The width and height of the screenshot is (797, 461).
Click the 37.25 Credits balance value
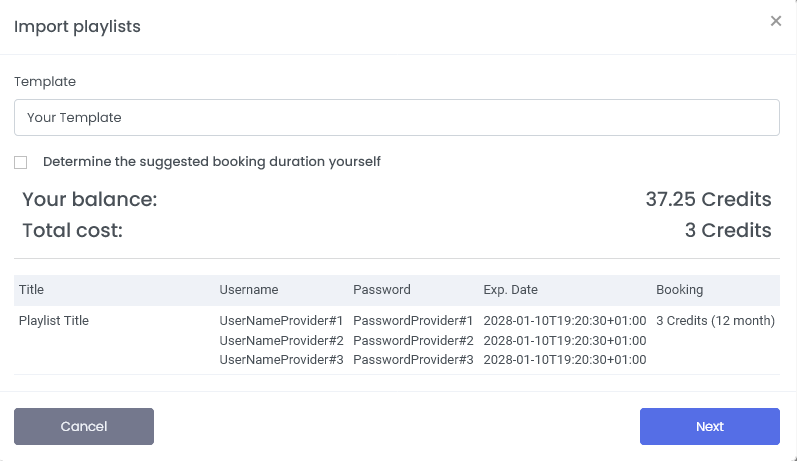tap(708, 199)
